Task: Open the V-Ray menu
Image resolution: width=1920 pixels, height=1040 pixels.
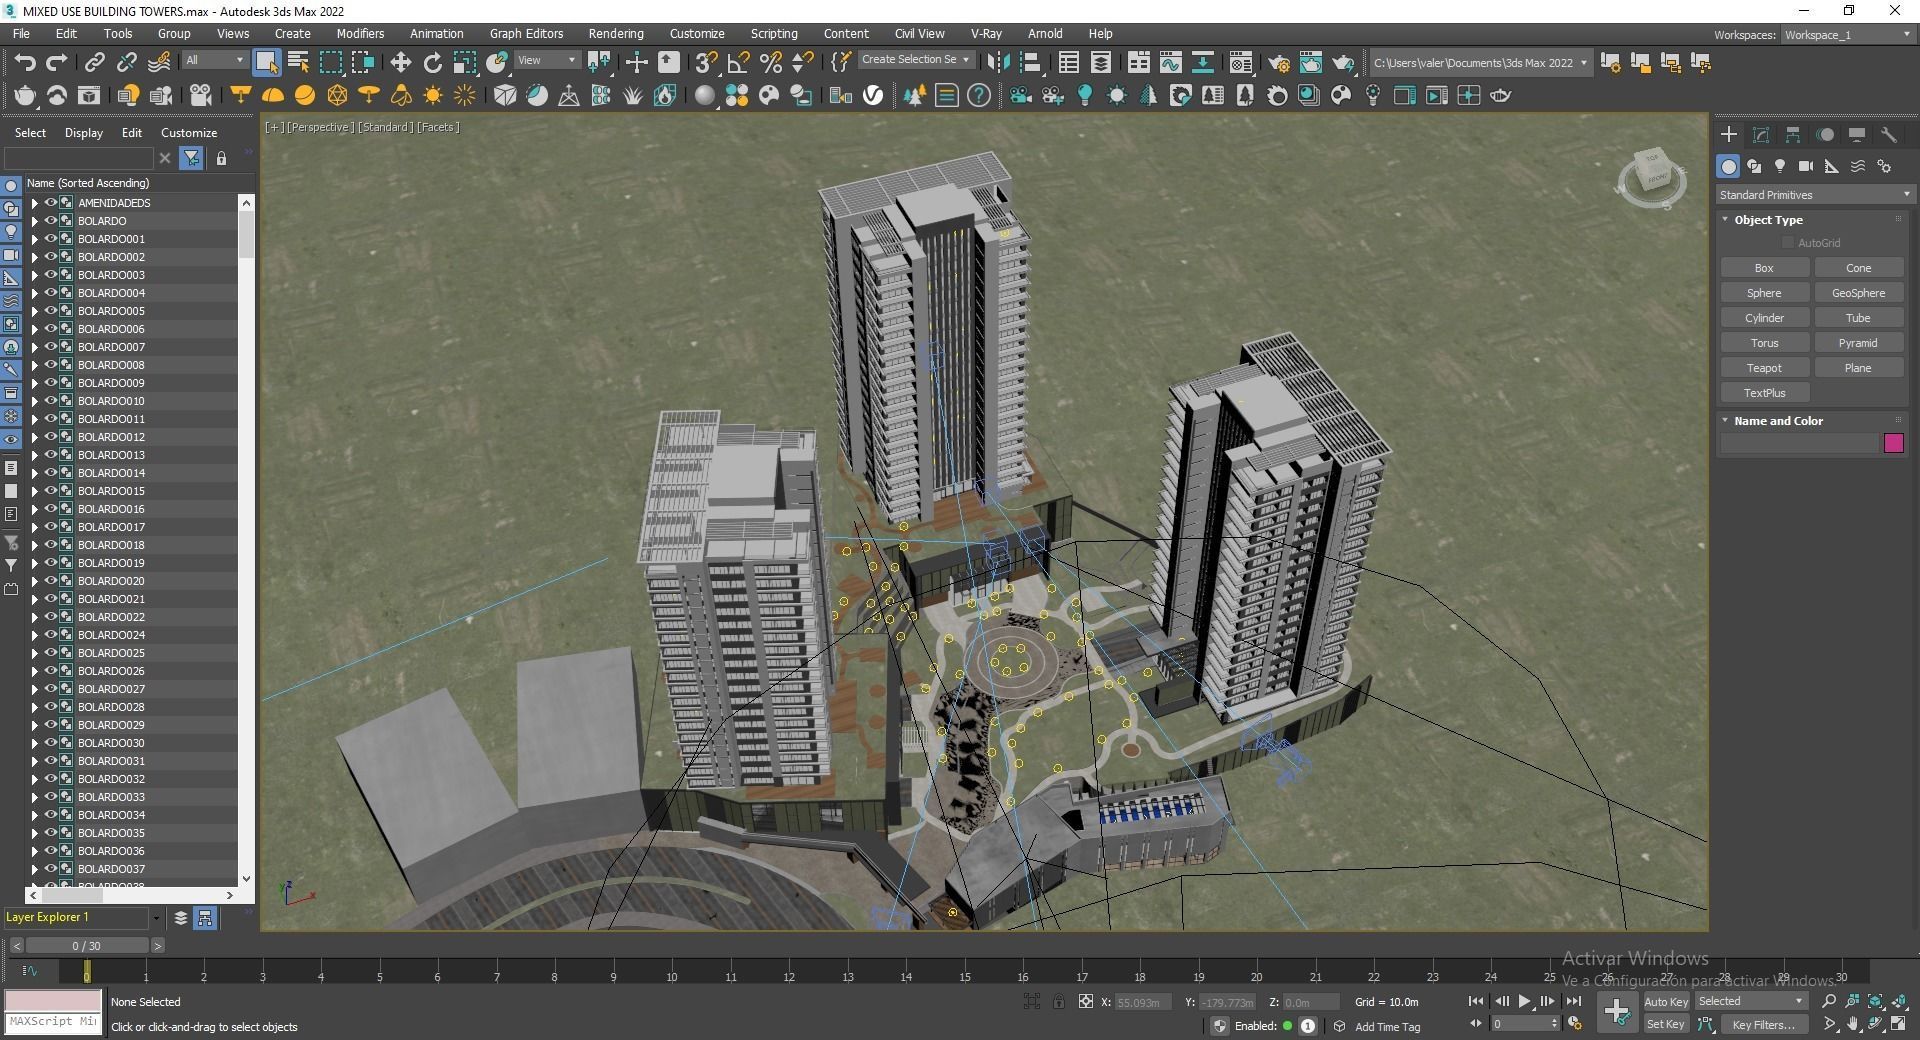Action: pyautogui.click(x=985, y=33)
